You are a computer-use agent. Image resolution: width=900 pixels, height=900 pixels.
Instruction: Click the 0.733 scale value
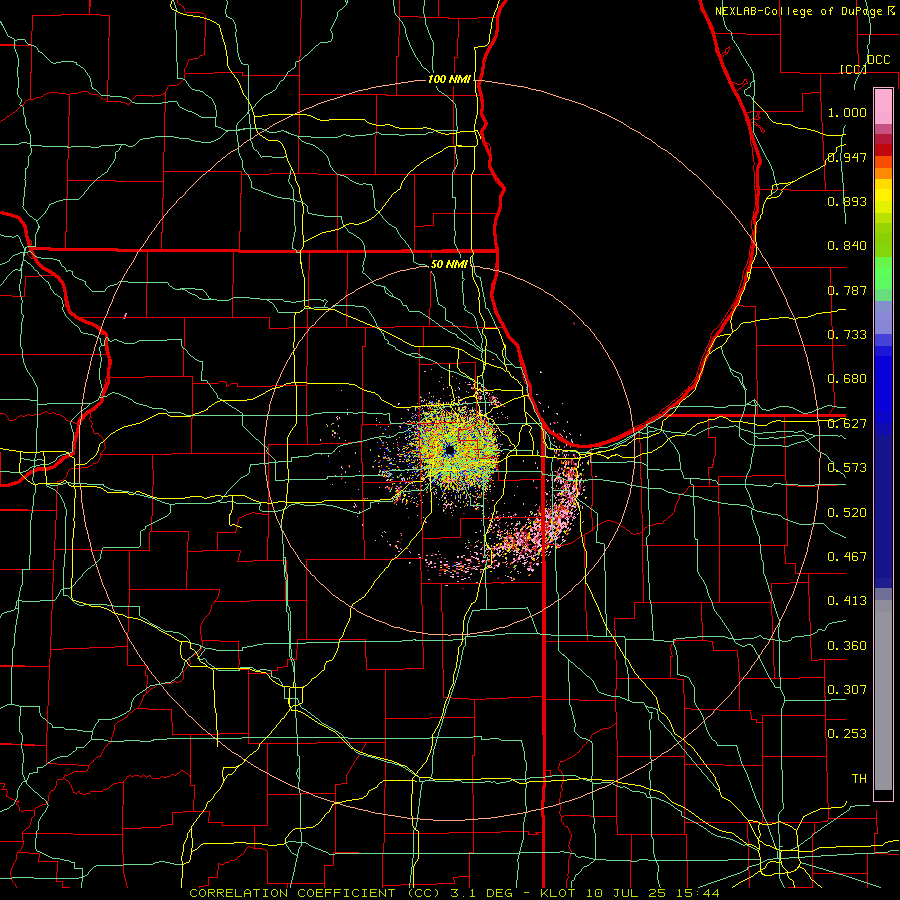[847, 335]
